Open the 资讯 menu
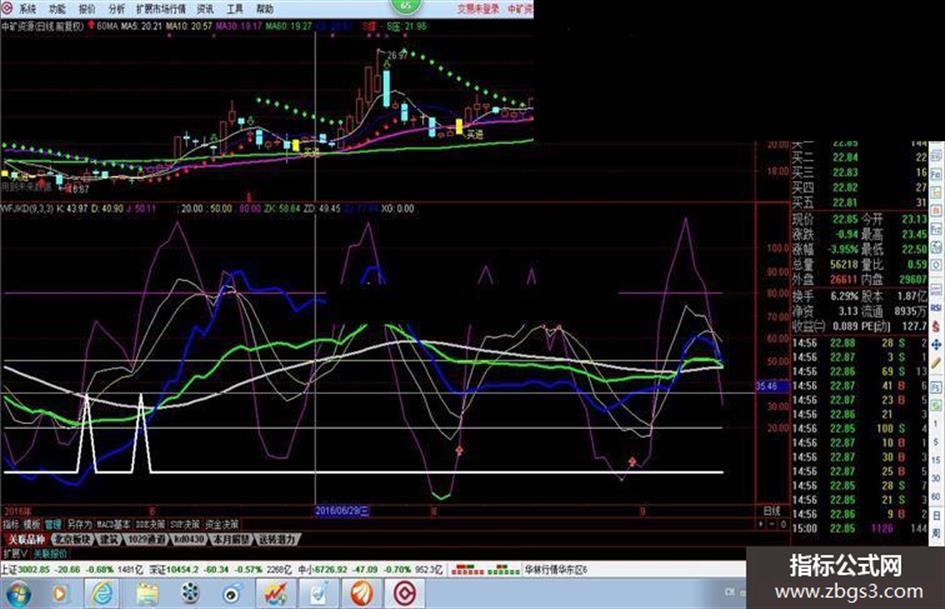 pos(206,8)
